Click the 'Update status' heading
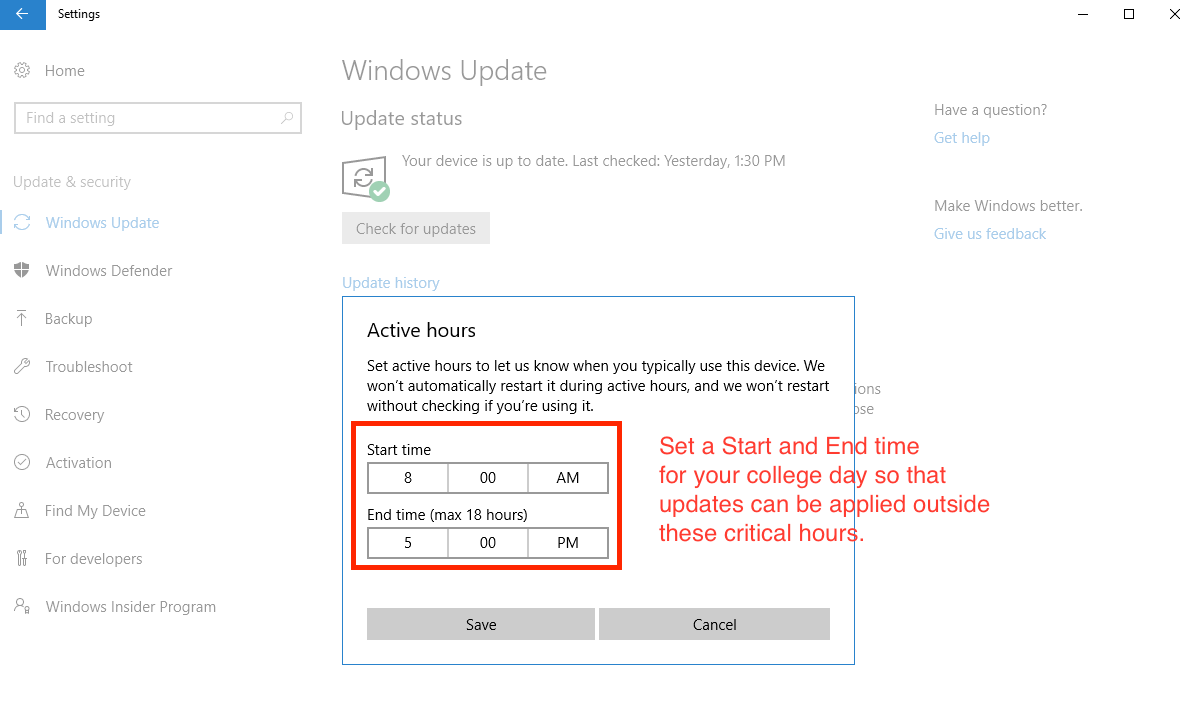The width and height of the screenshot is (1194, 705). point(401,119)
